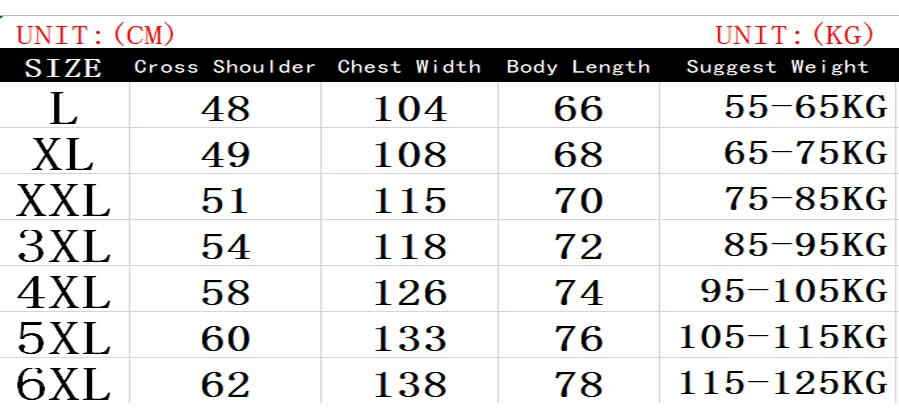
Task: Click the 3XL size cell
Action: coord(62,246)
